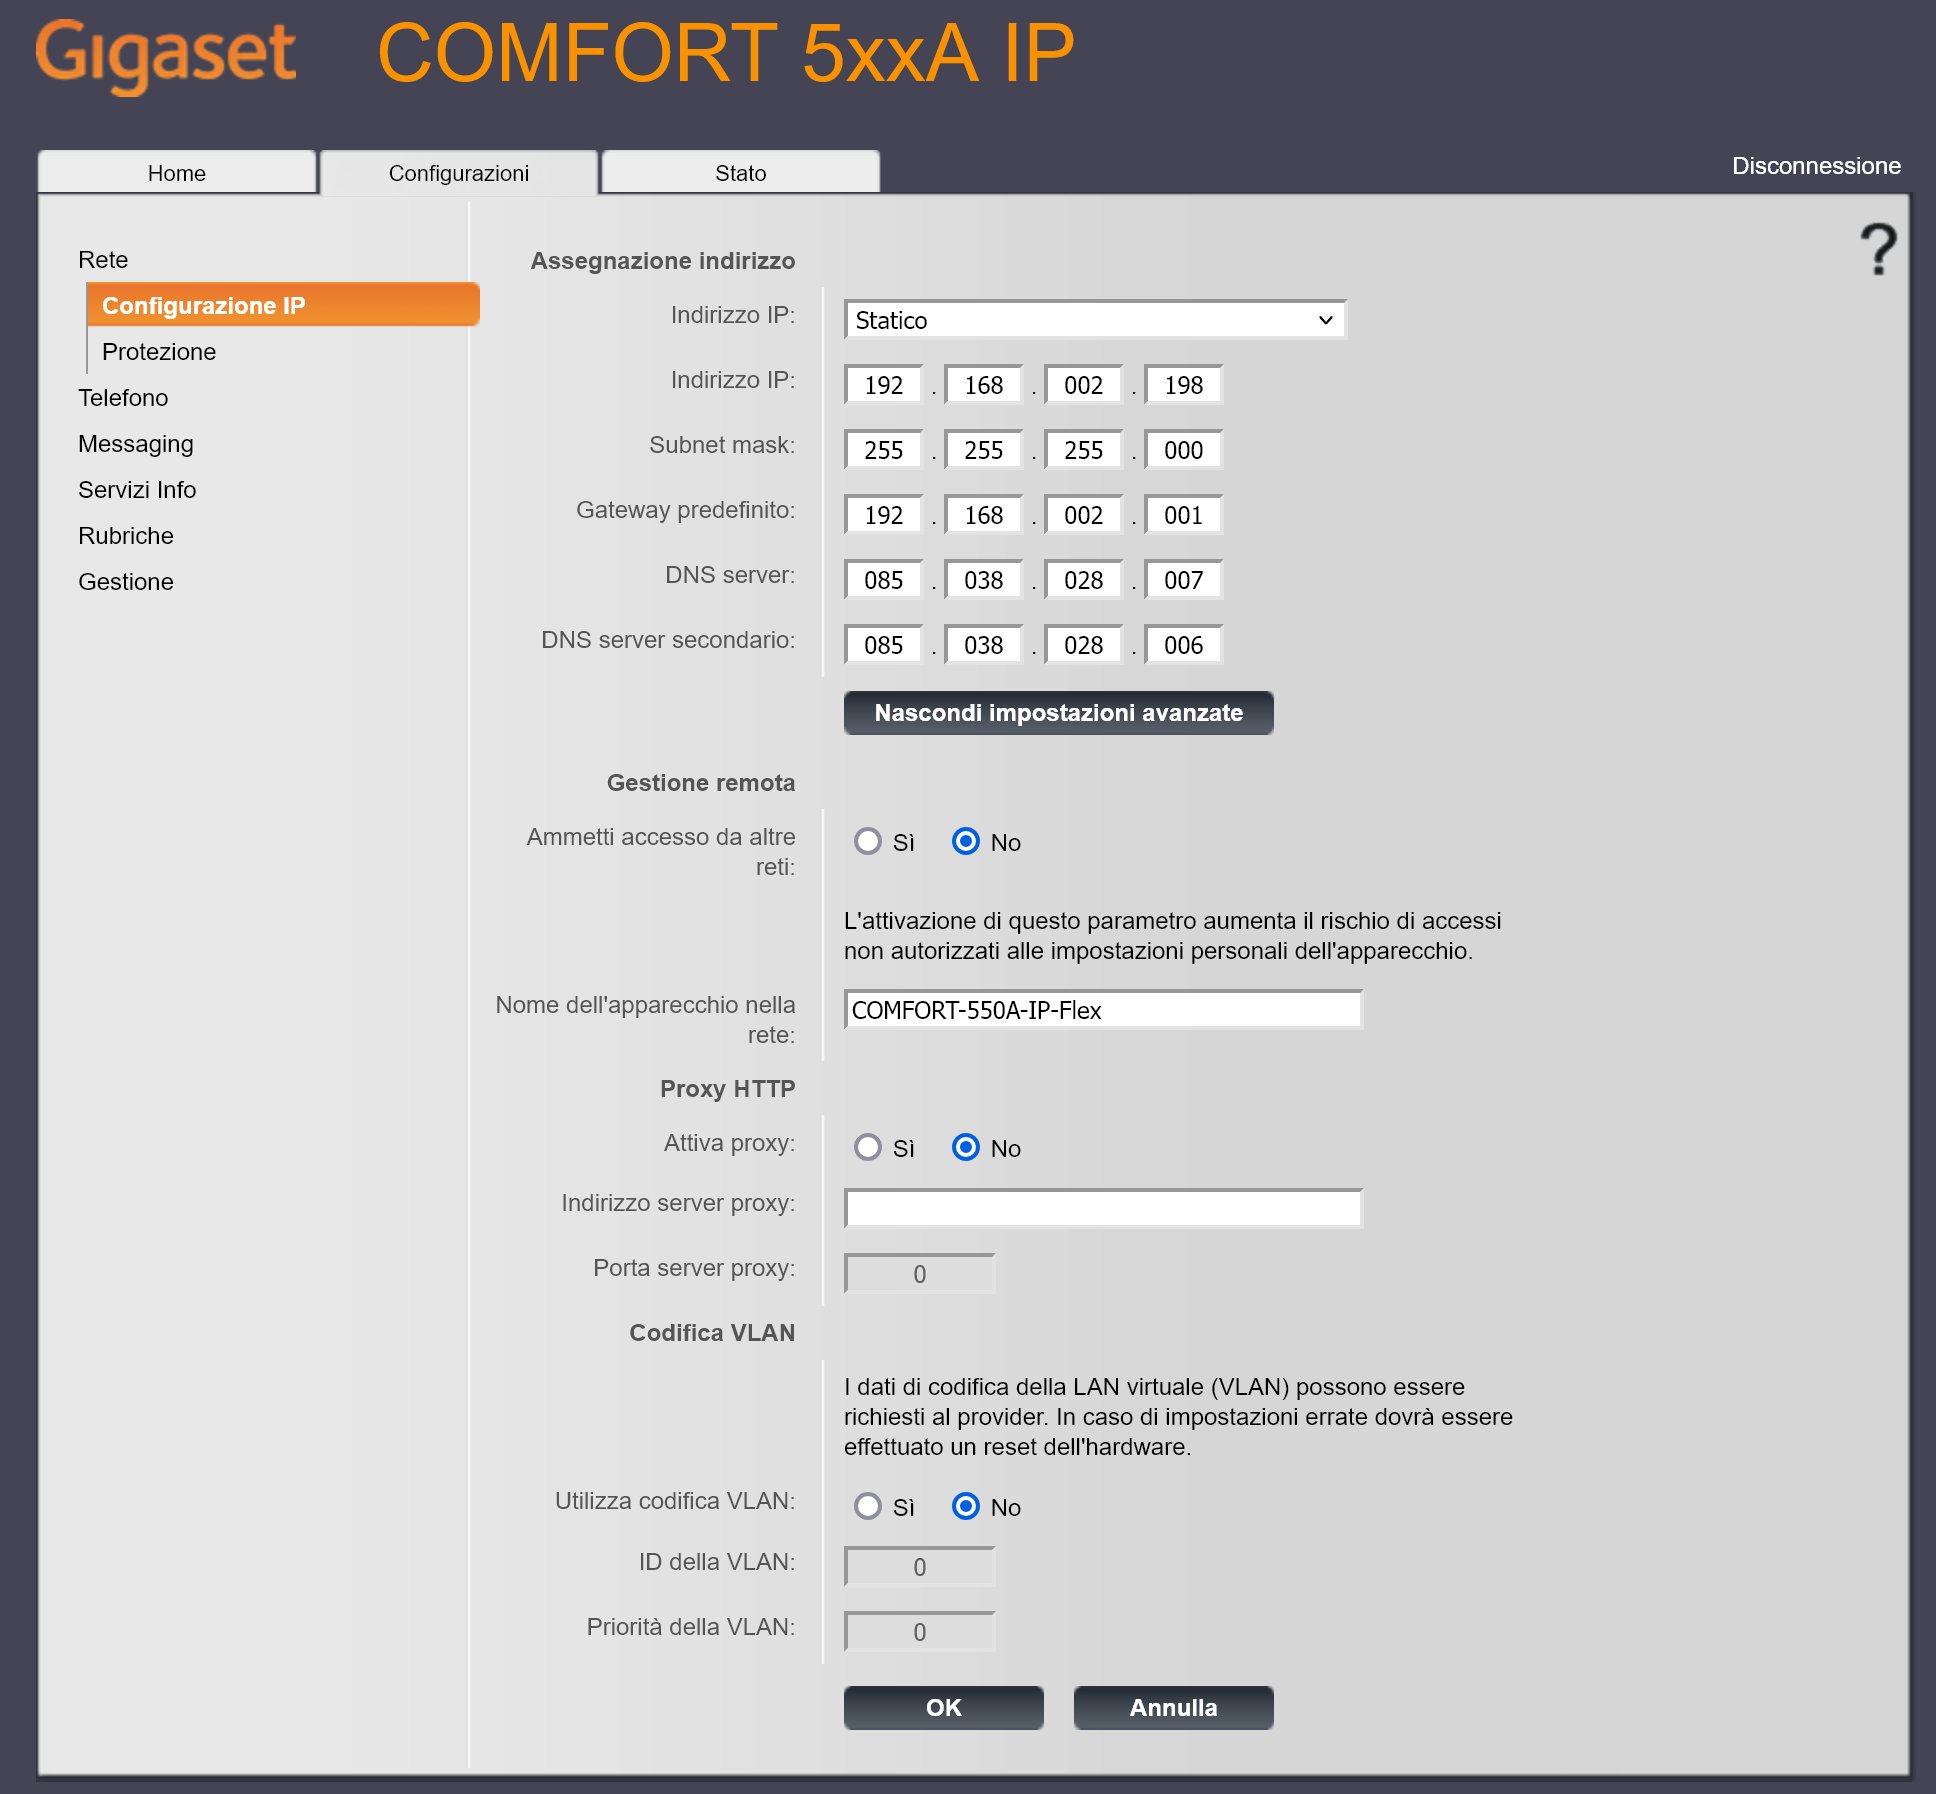The image size is (1936, 1794).
Task: Open the Messaging section in sidebar
Action: tap(136, 444)
